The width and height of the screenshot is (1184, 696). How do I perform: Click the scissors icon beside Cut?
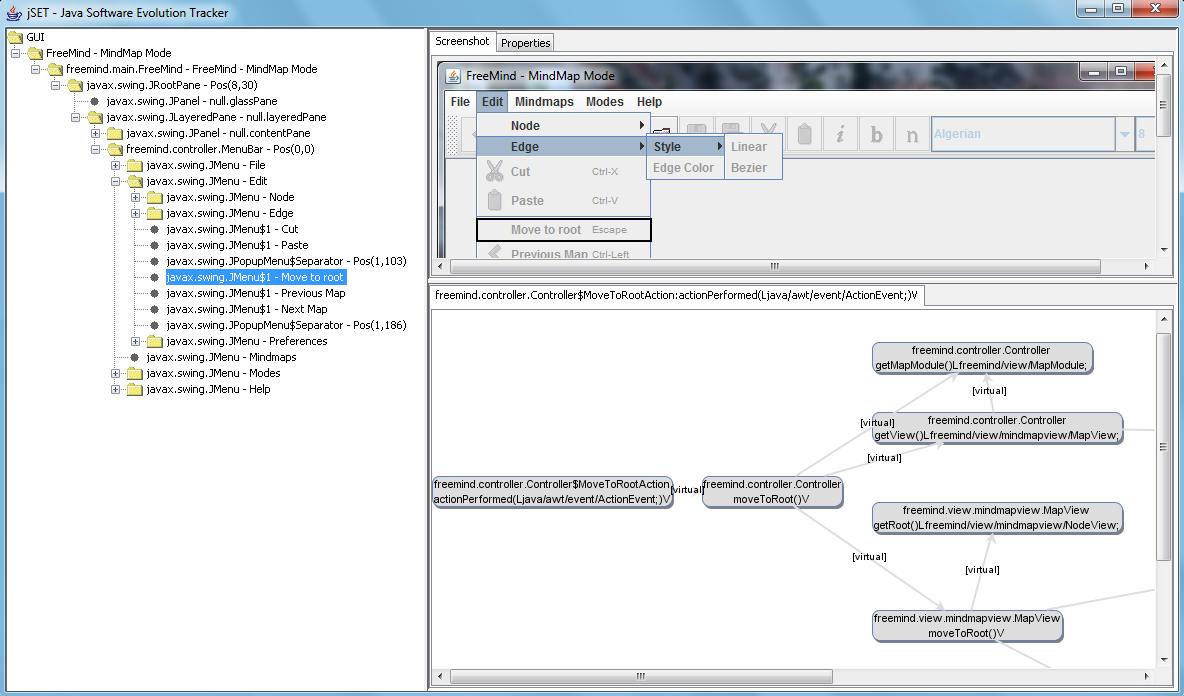coord(494,172)
